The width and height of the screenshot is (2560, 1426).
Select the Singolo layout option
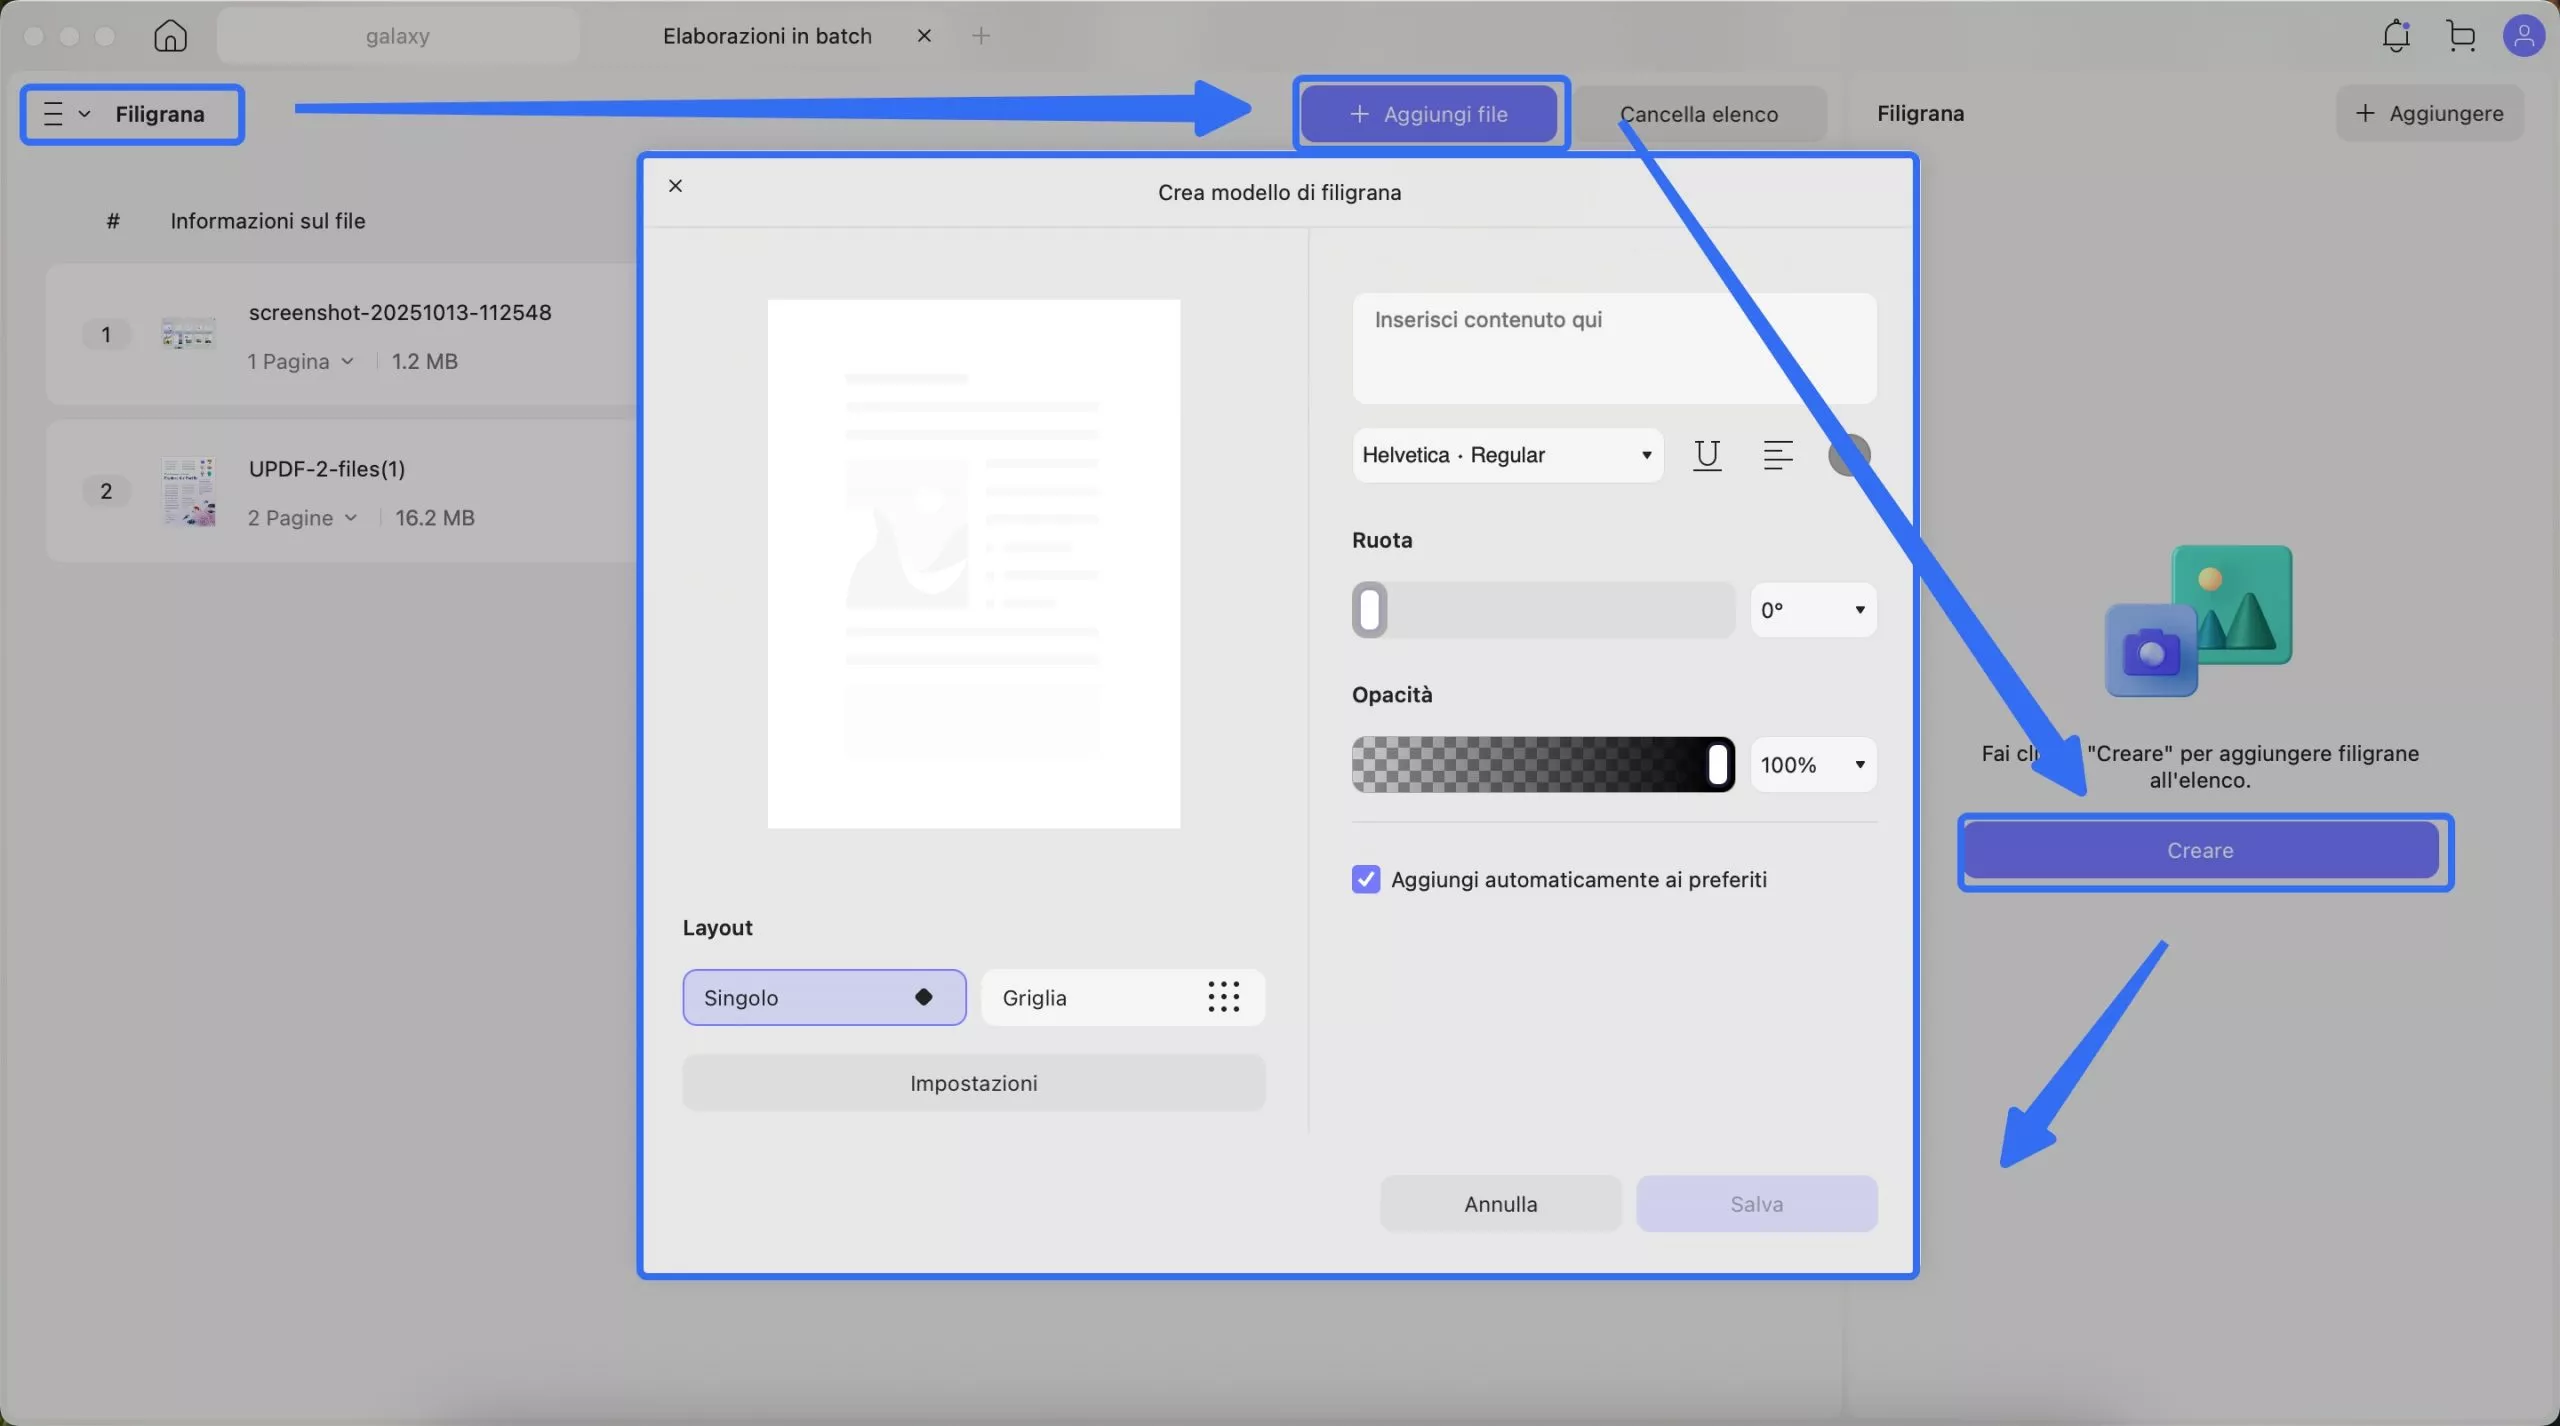824,997
